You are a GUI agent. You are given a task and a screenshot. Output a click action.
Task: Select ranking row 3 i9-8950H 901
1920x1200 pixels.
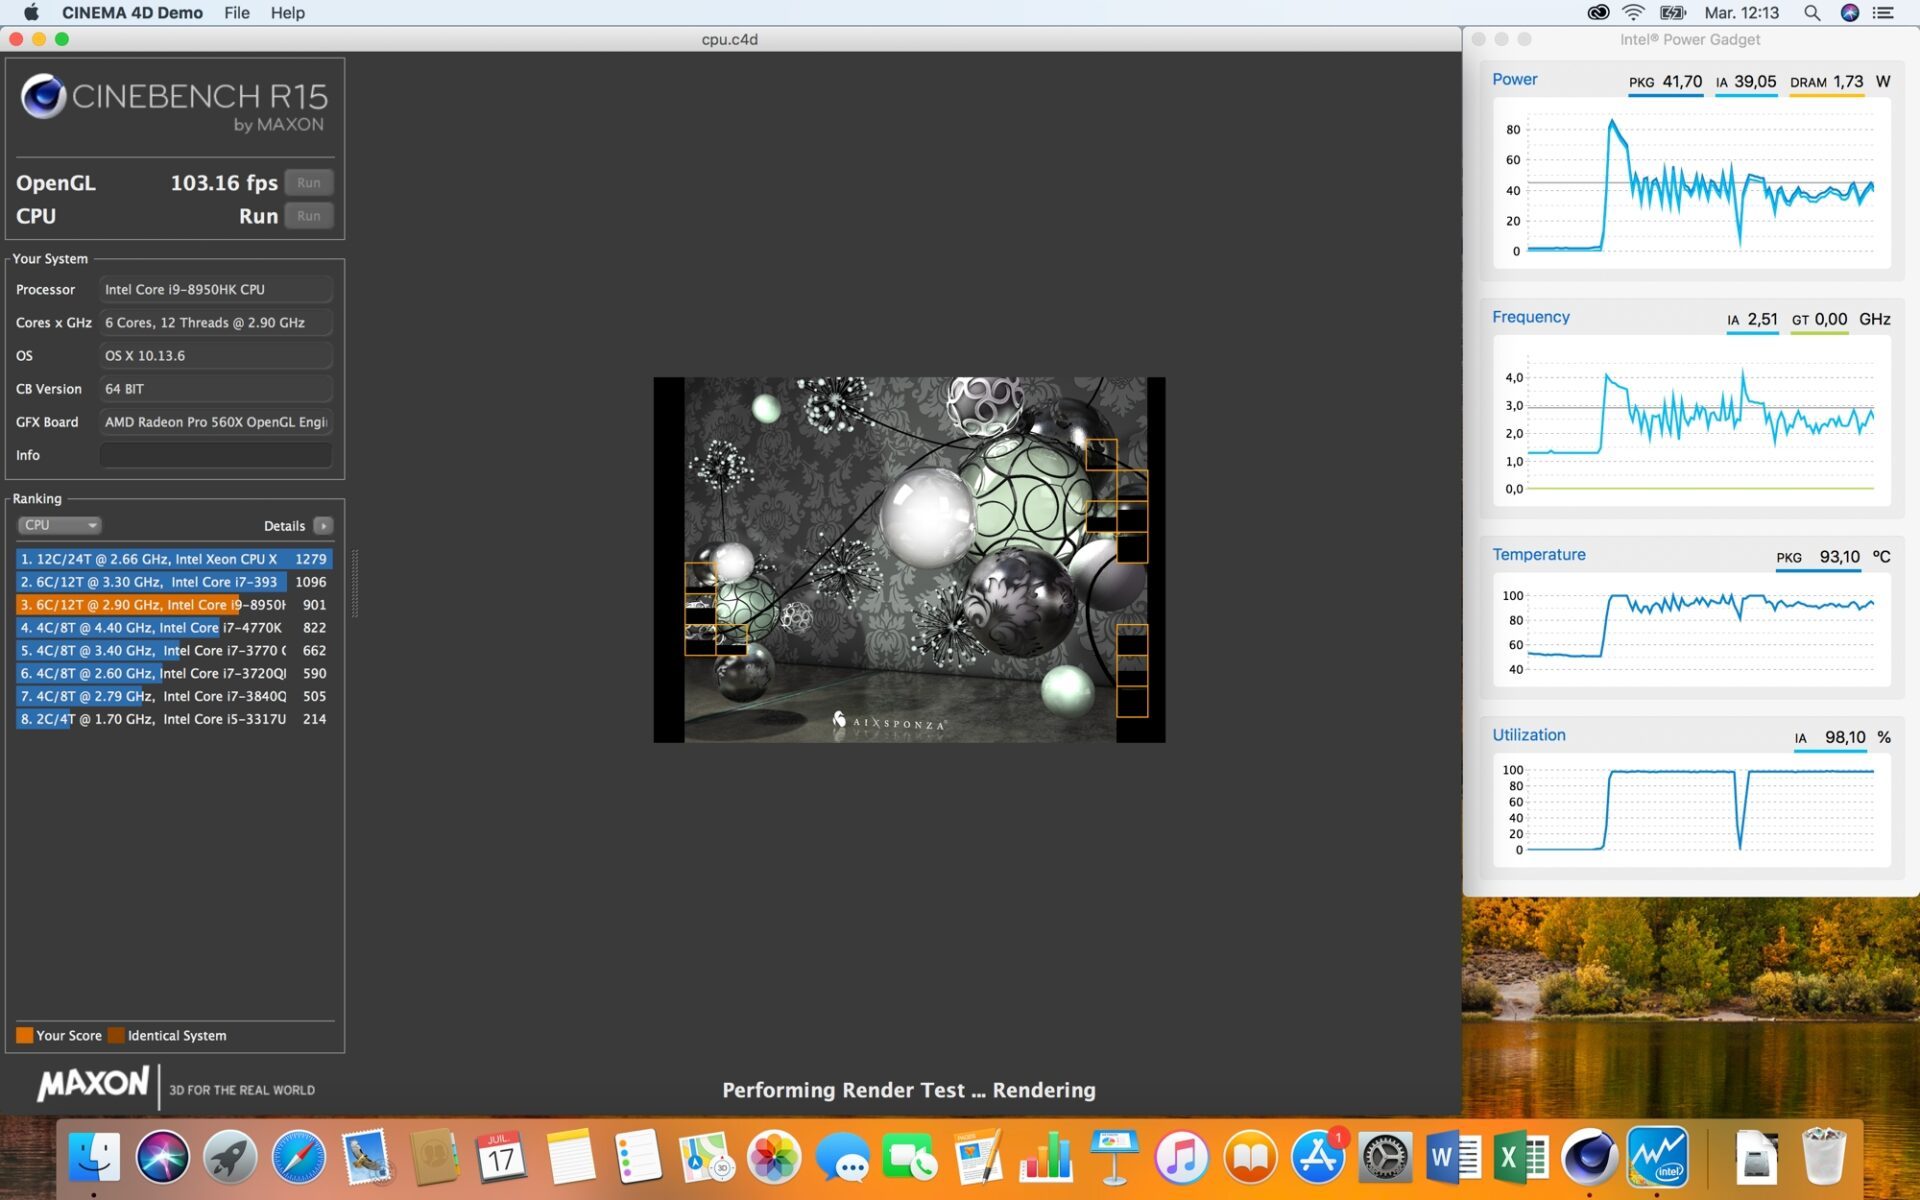point(174,605)
